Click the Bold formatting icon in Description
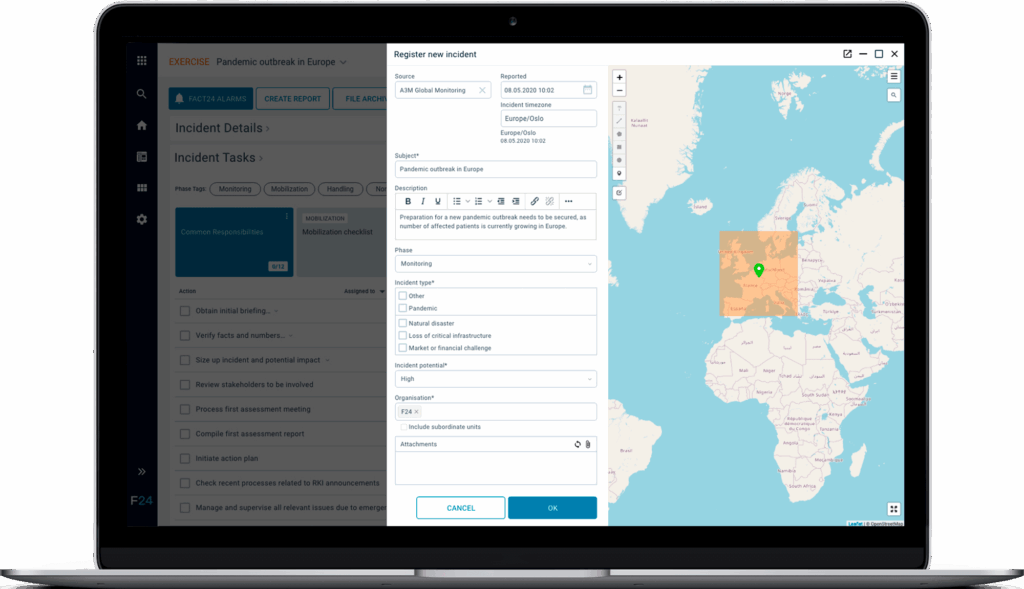The width and height of the screenshot is (1024, 589). click(408, 201)
